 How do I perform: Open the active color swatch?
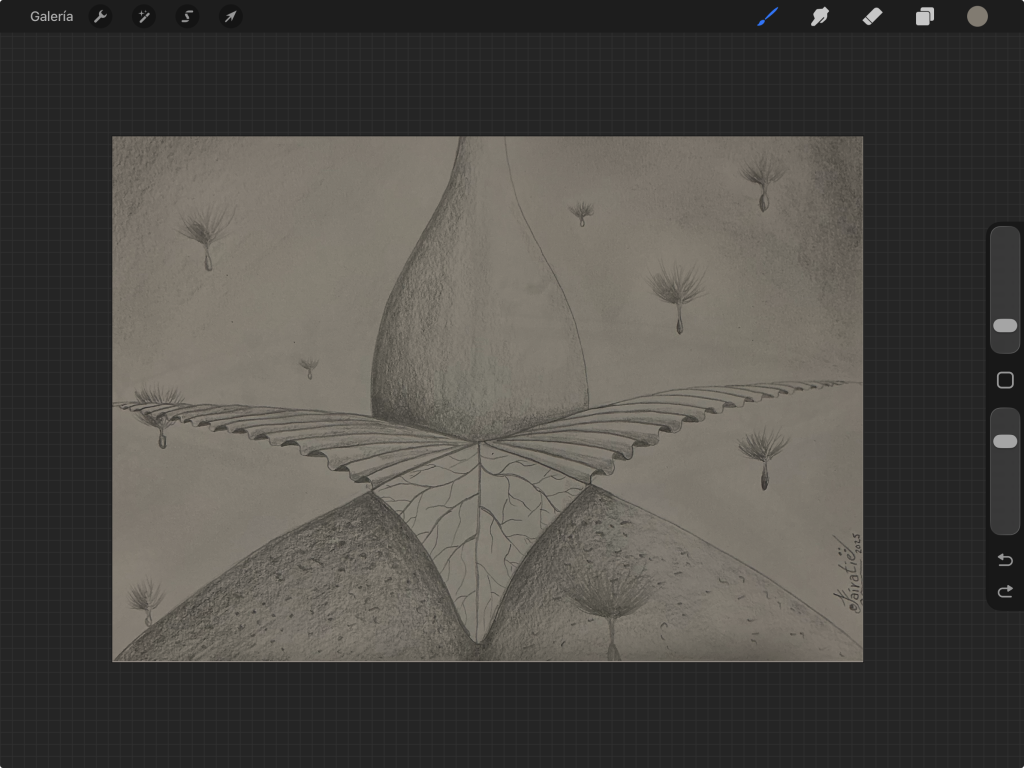(977, 16)
